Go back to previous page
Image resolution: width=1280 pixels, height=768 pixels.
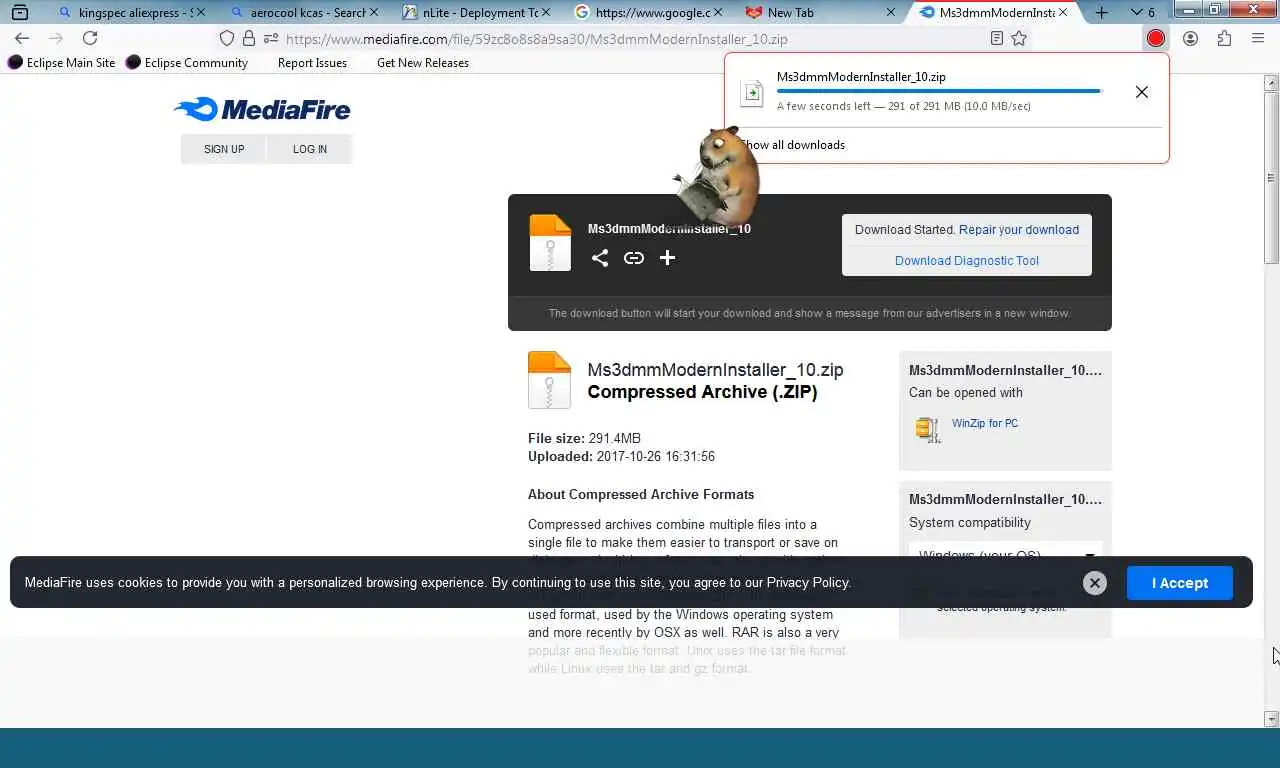pos(22,38)
